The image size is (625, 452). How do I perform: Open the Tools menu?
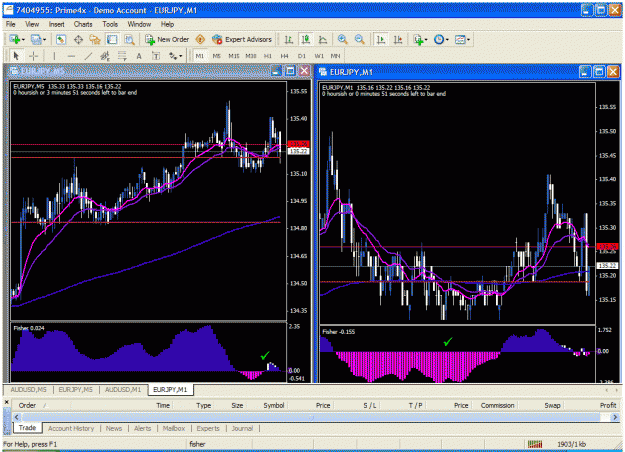tap(110, 24)
